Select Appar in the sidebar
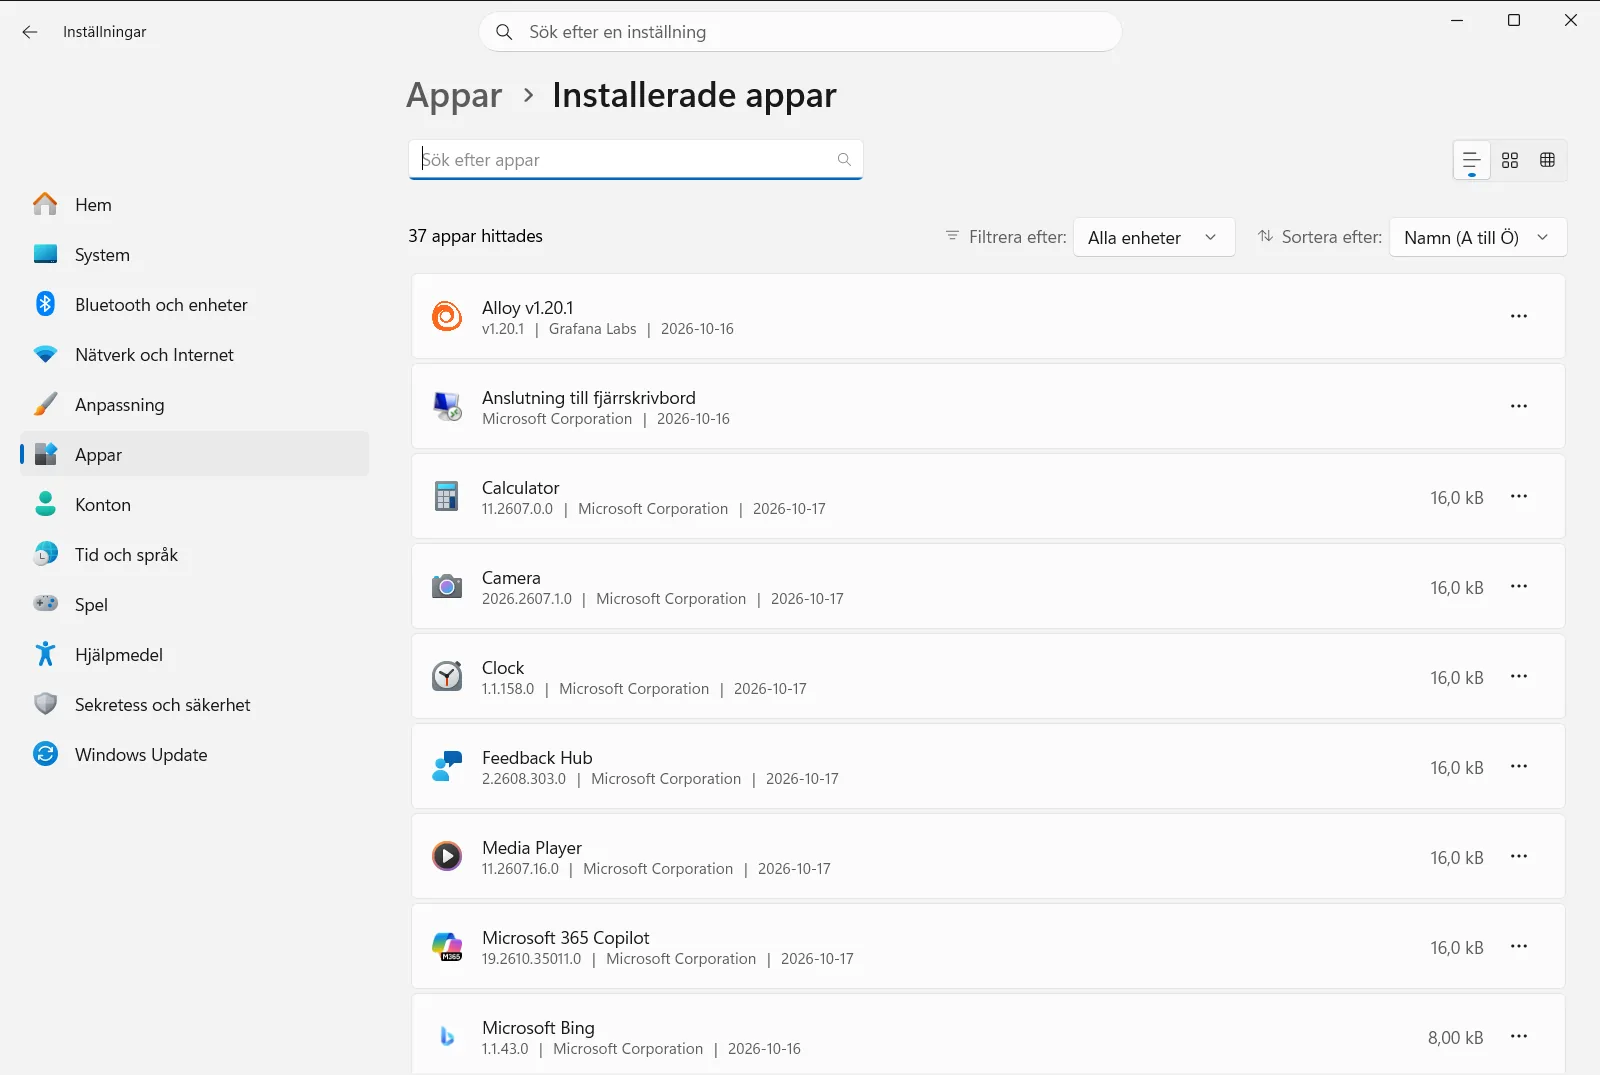This screenshot has height=1075, width=1600. (194, 455)
